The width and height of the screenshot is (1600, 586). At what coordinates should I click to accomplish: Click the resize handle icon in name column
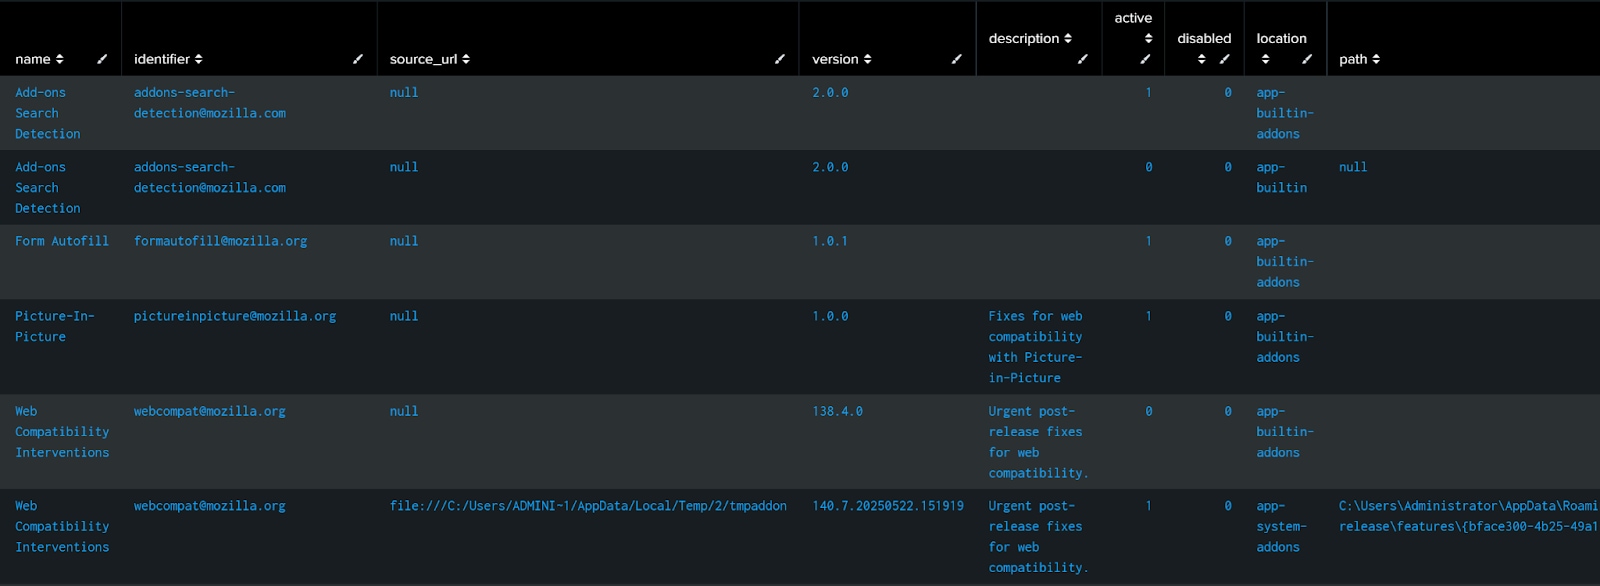pos(102,59)
